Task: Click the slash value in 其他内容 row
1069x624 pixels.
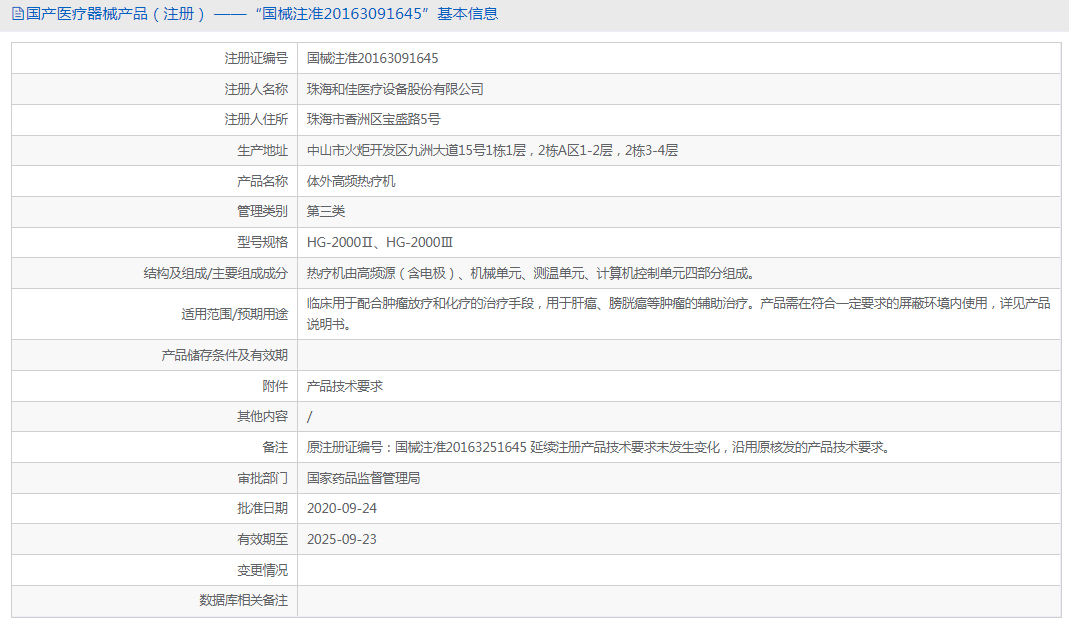Action: 310,417
